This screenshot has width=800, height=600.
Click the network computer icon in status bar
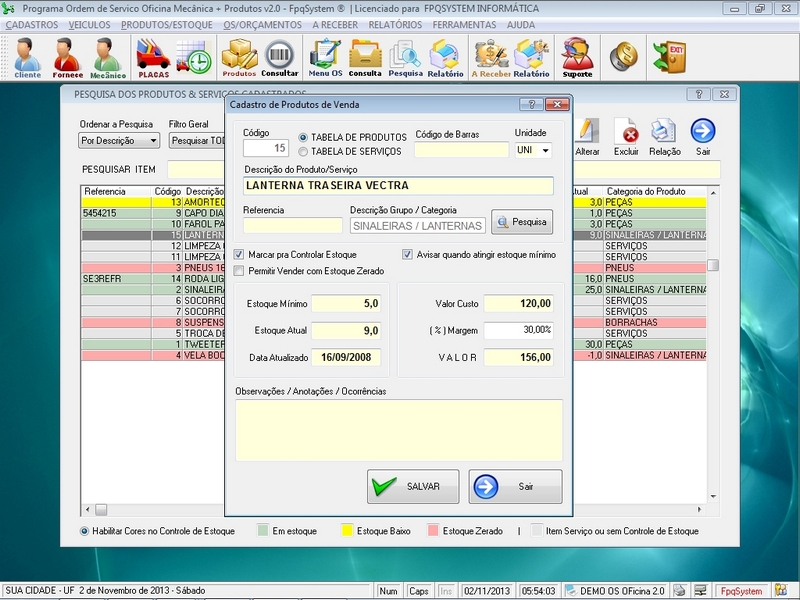pos(700,590)
